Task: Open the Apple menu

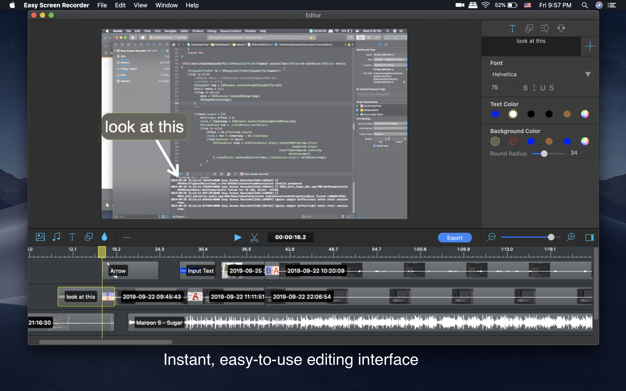Action: coord(12,5)
